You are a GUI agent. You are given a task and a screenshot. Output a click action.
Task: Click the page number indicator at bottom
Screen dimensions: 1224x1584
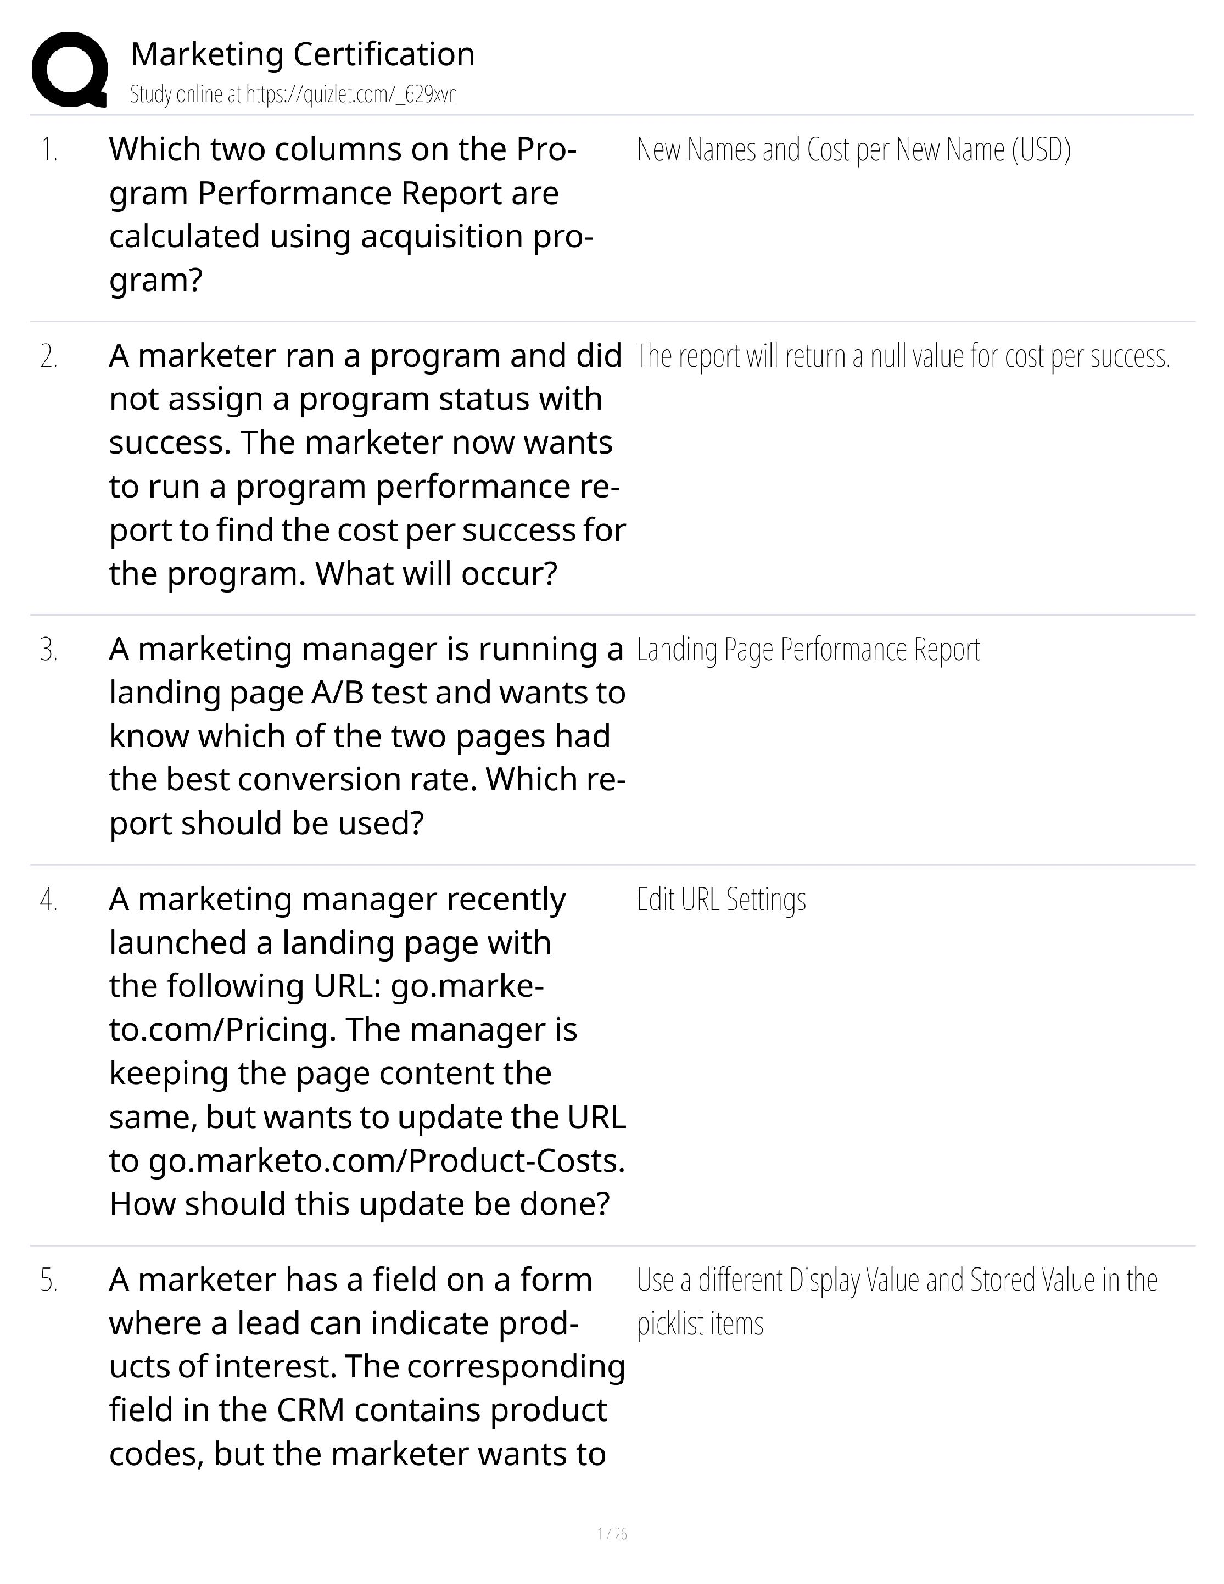pos(611,1533)
